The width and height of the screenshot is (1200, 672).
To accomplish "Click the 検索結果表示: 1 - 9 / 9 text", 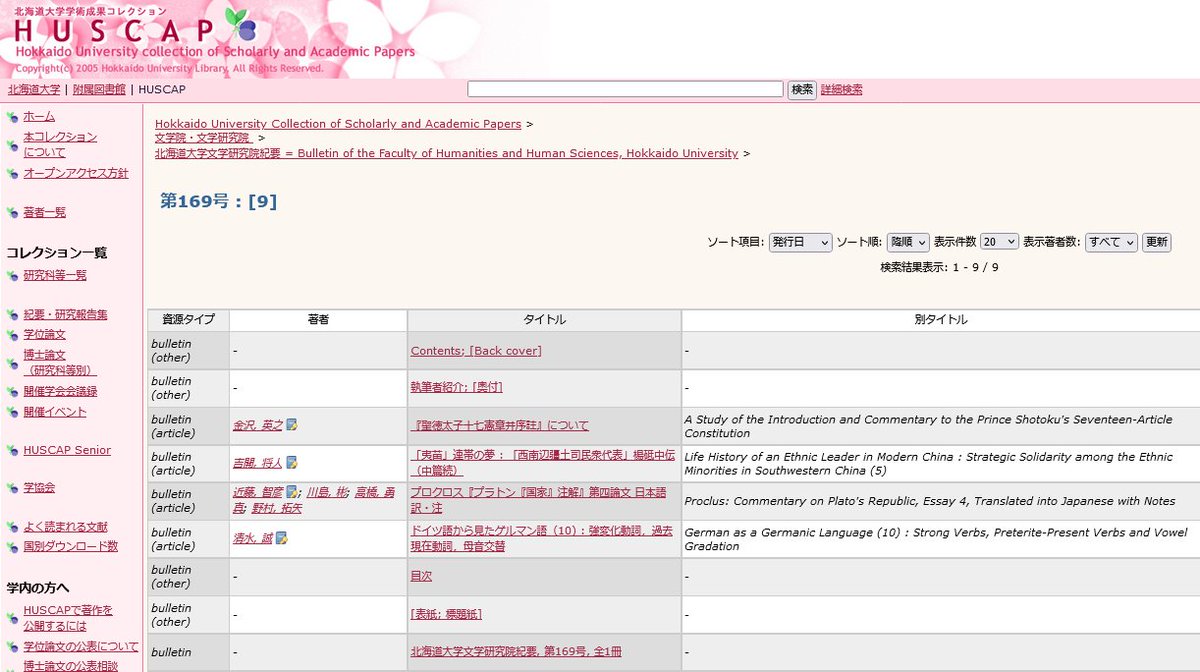I will tap(939, 267).
